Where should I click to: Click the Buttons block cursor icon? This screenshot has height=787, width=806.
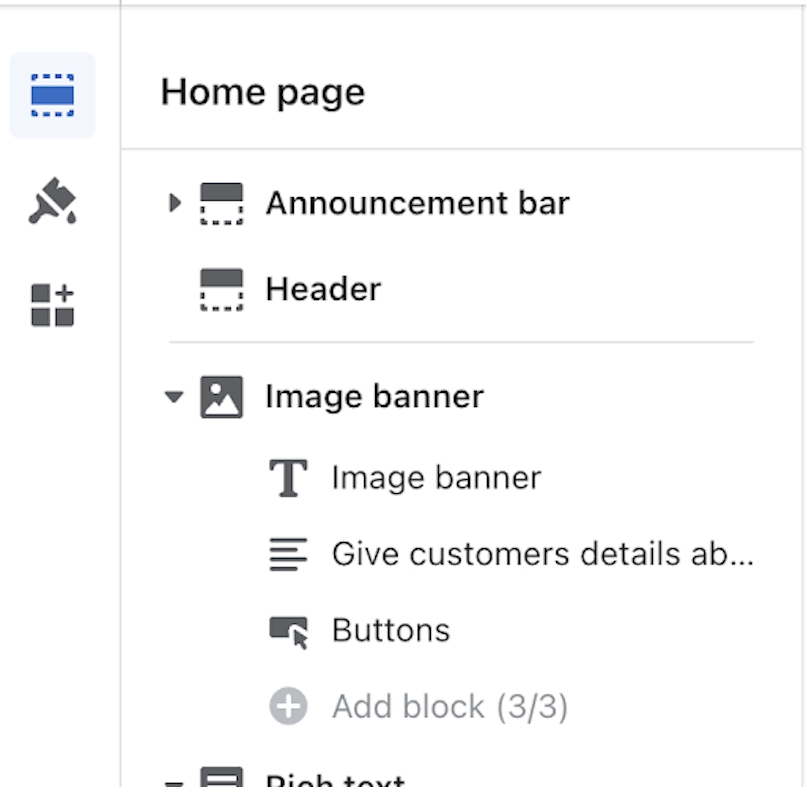(x=288, y=631)
